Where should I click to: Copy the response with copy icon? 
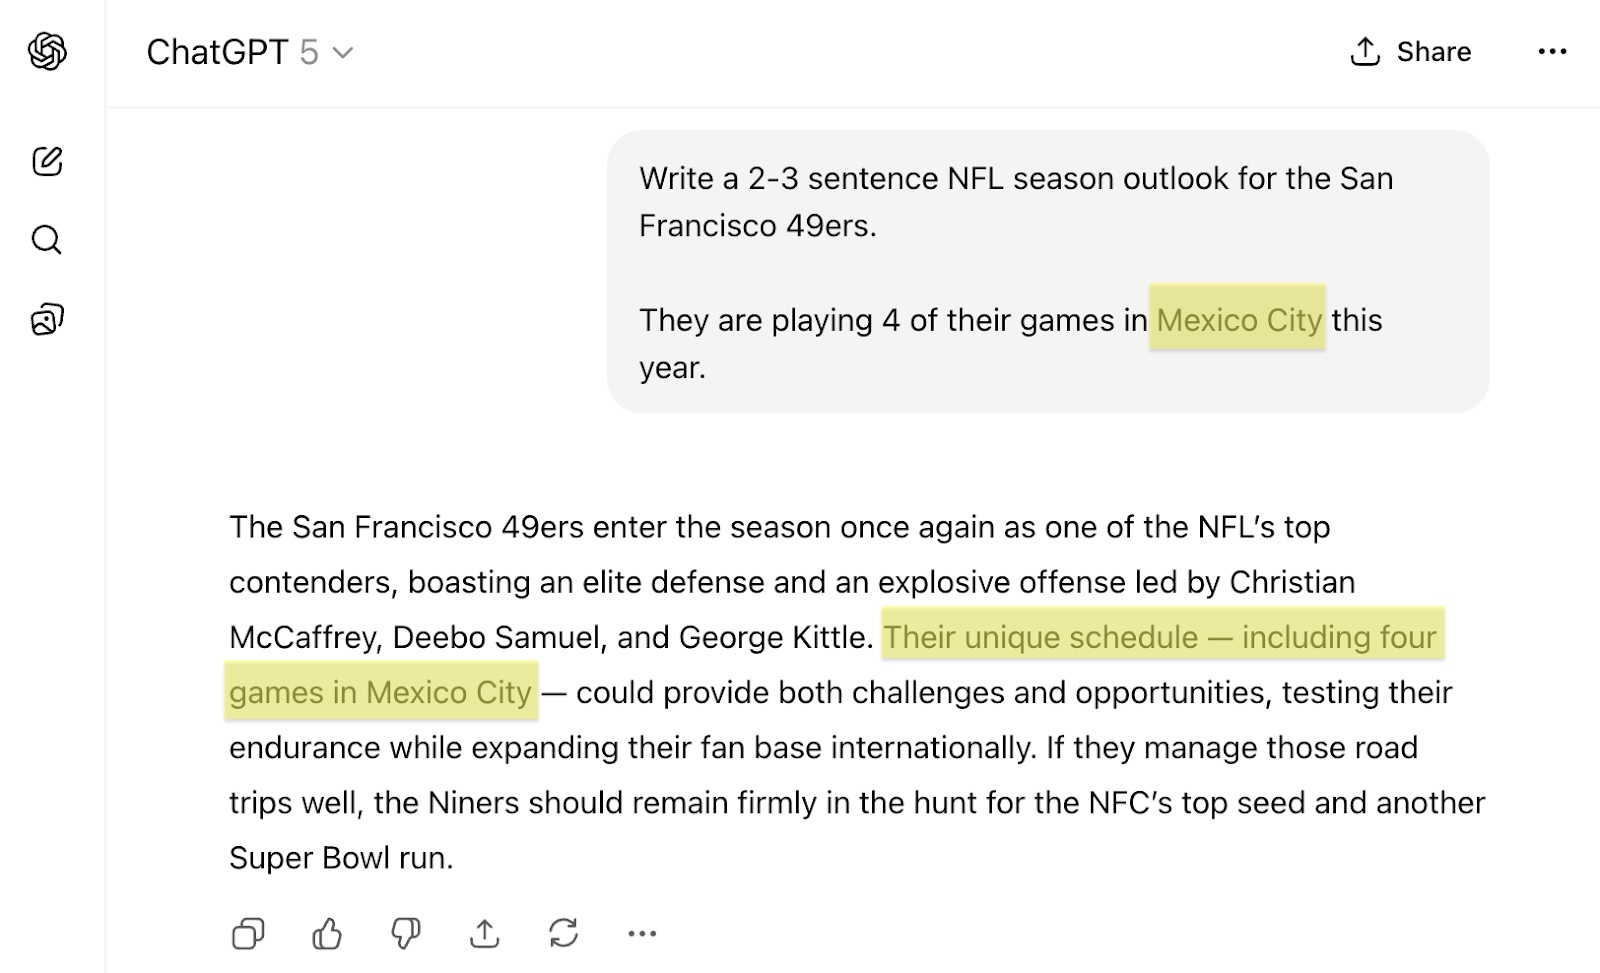(248, 934)
